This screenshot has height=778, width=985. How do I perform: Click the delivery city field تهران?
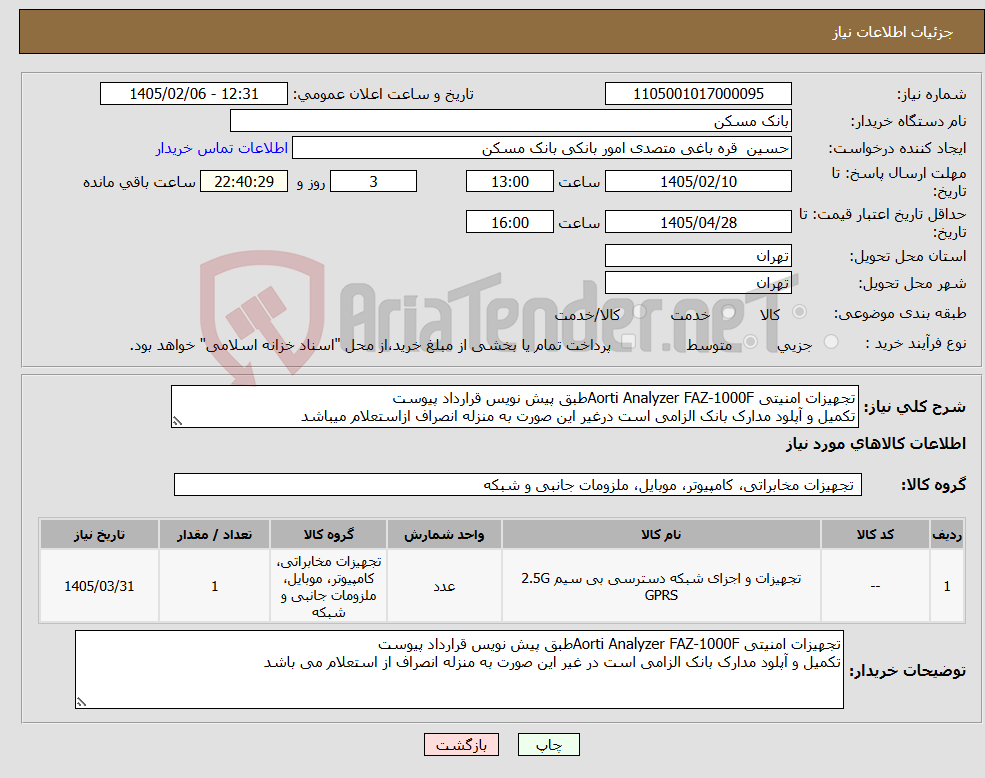[698, 283]
